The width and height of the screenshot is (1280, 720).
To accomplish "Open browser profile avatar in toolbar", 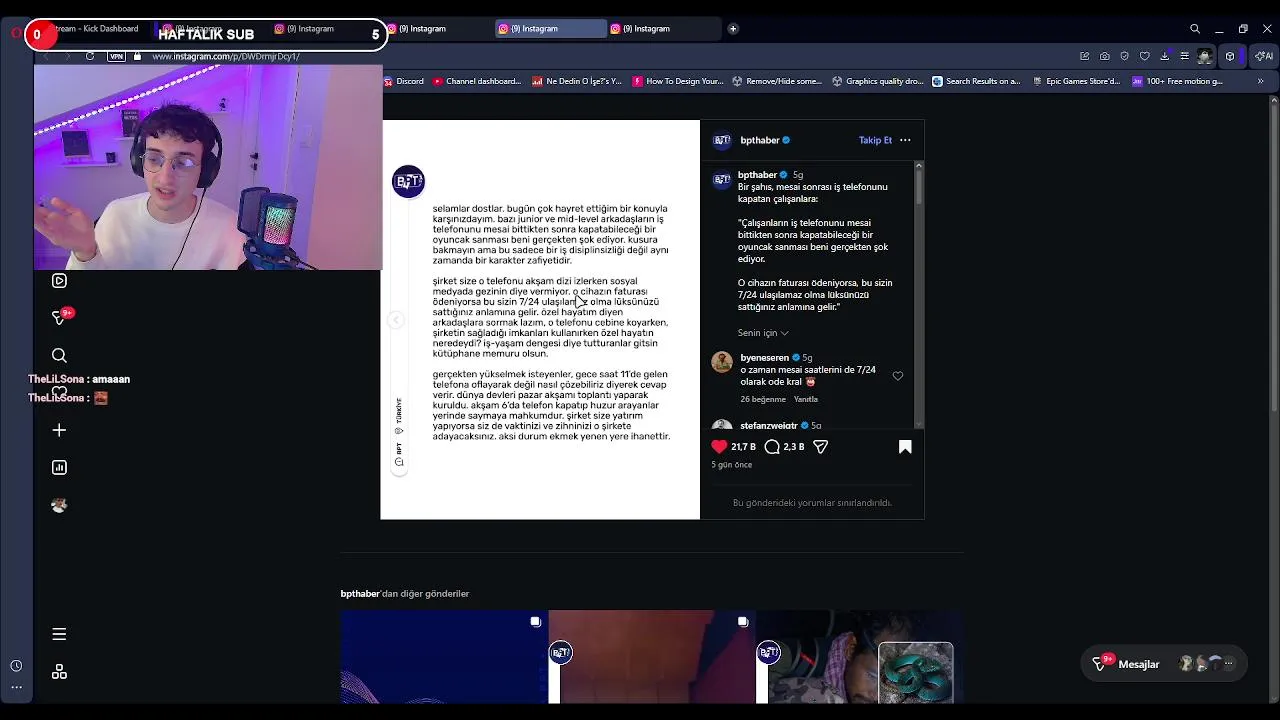I will click(x=1205, y=56).
